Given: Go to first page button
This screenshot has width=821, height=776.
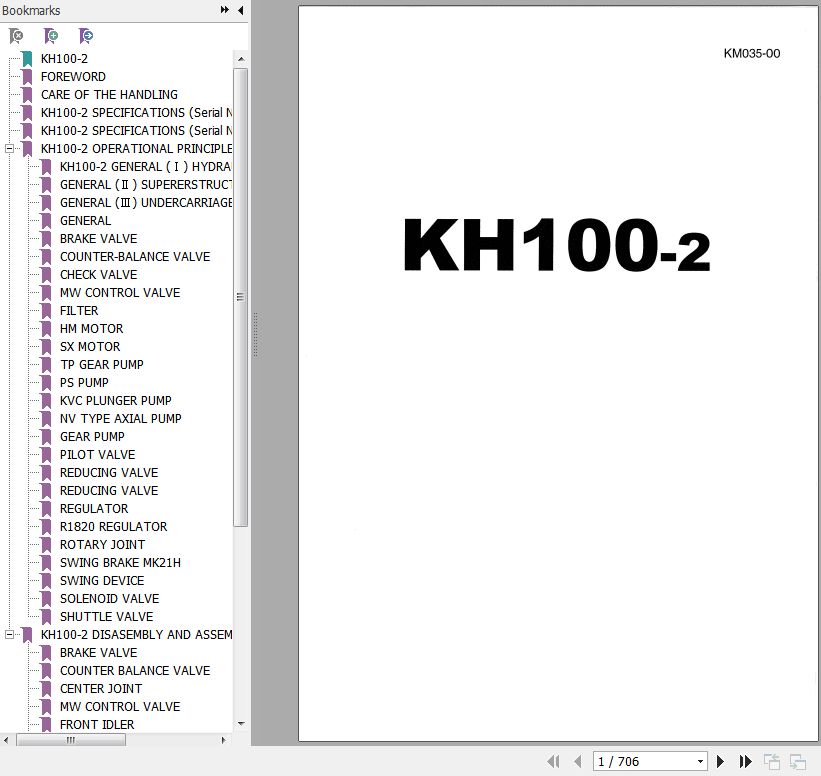Looking at the screenshot, I should [x=553, y=761].
